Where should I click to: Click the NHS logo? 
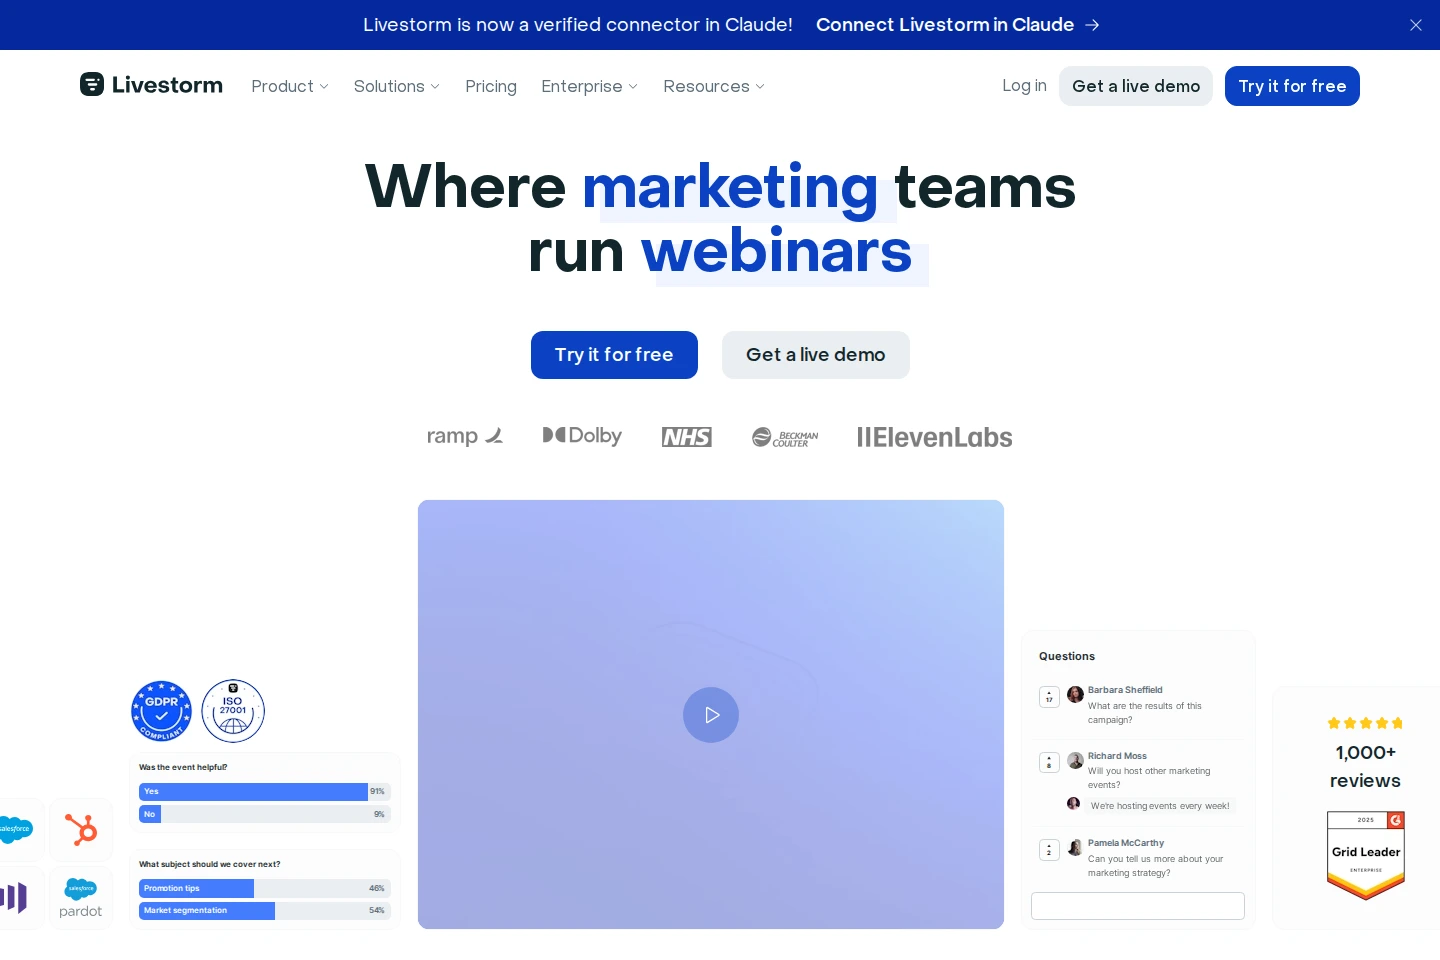pyautogui.click(x=687, y=437)
